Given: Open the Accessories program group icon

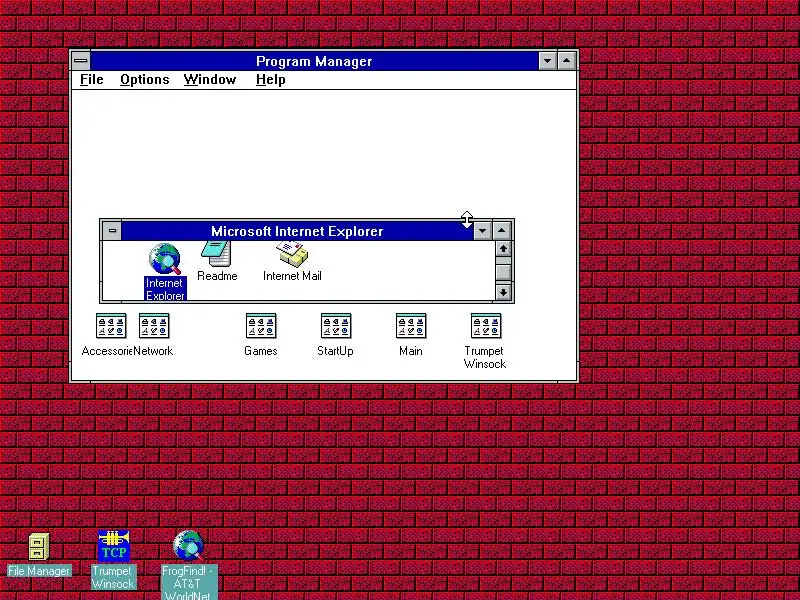Looking at the screenshot, I should 111,326.
